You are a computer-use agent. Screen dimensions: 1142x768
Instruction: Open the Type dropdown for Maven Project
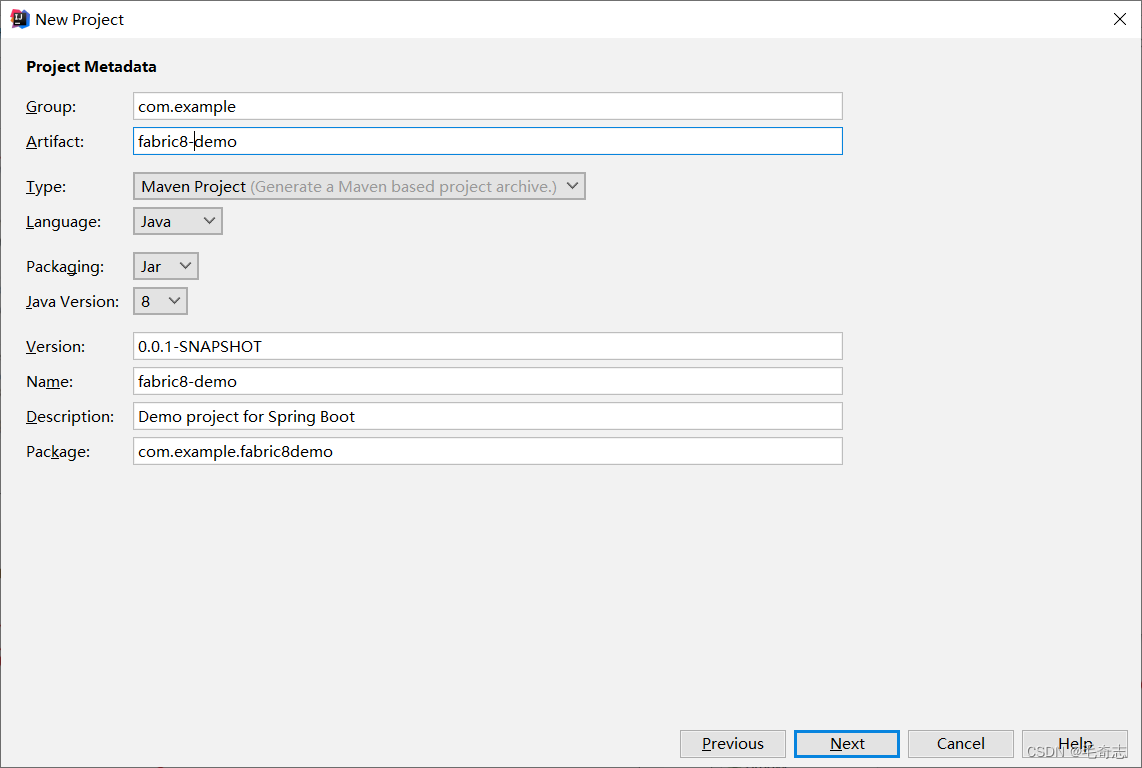[x=359, y=186]
